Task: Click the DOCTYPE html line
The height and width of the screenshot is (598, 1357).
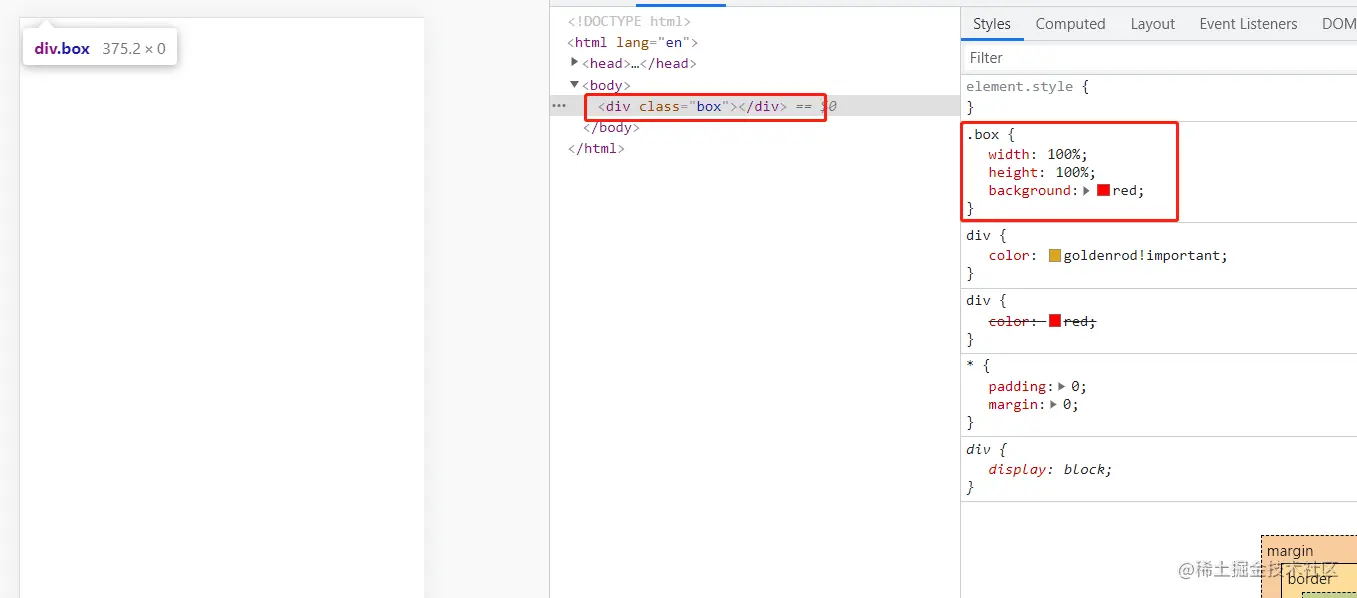Action: (x=629, y=21)
